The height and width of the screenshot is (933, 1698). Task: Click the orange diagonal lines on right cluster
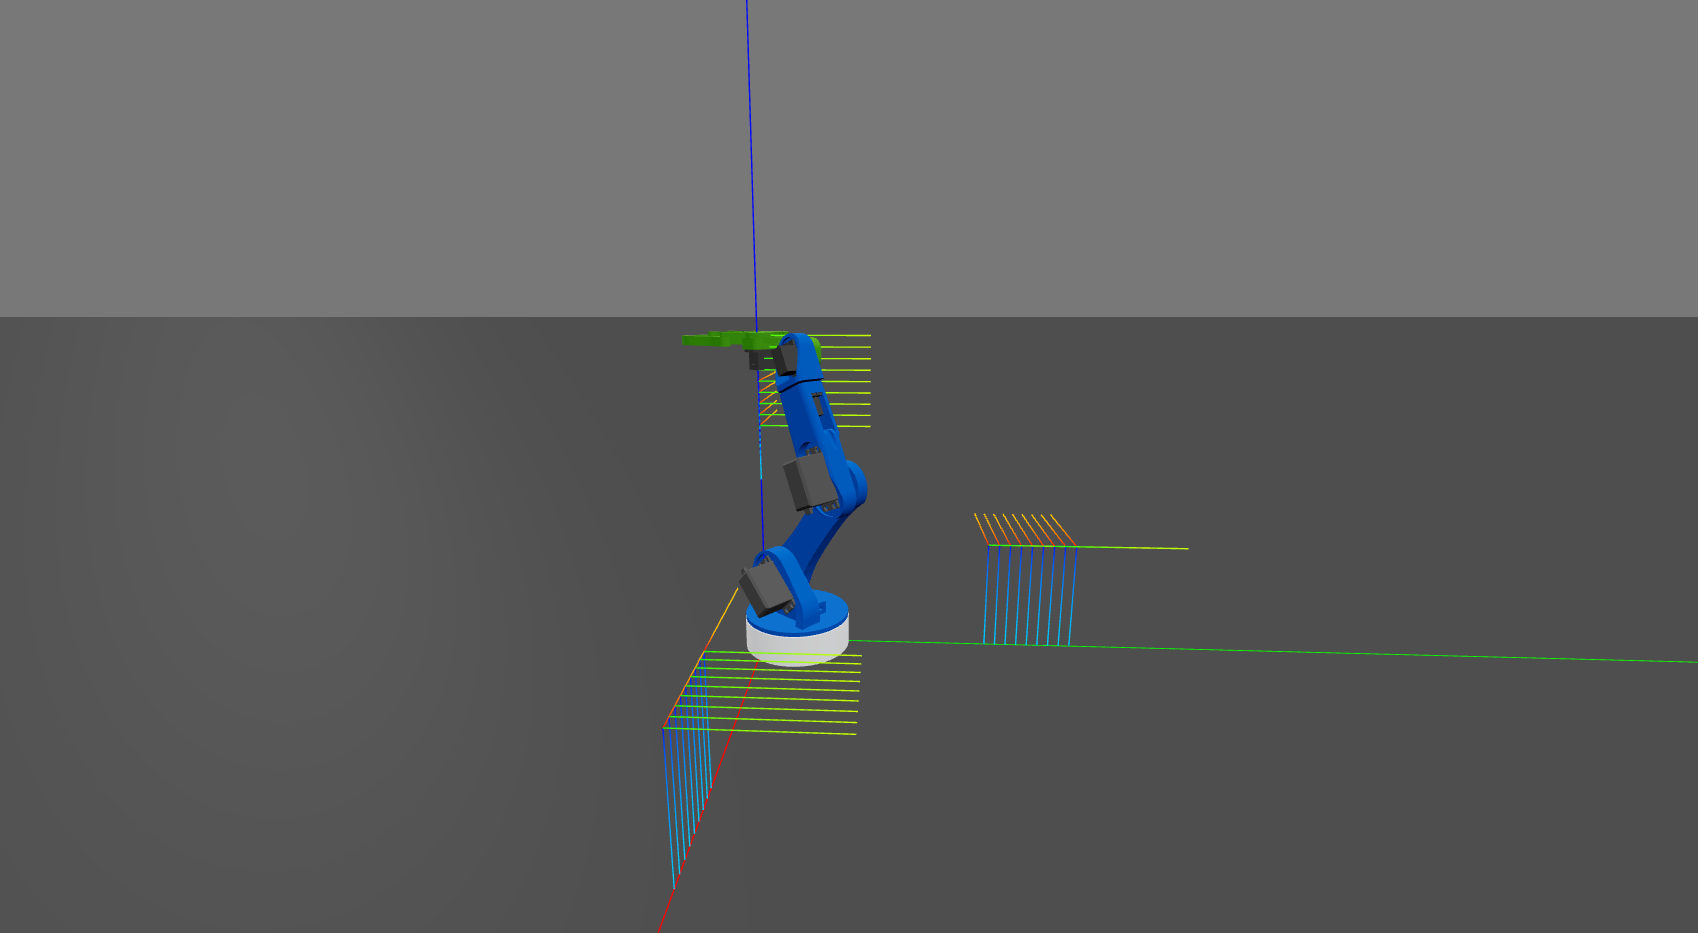pyautogui.click(x=1022, y=529)
